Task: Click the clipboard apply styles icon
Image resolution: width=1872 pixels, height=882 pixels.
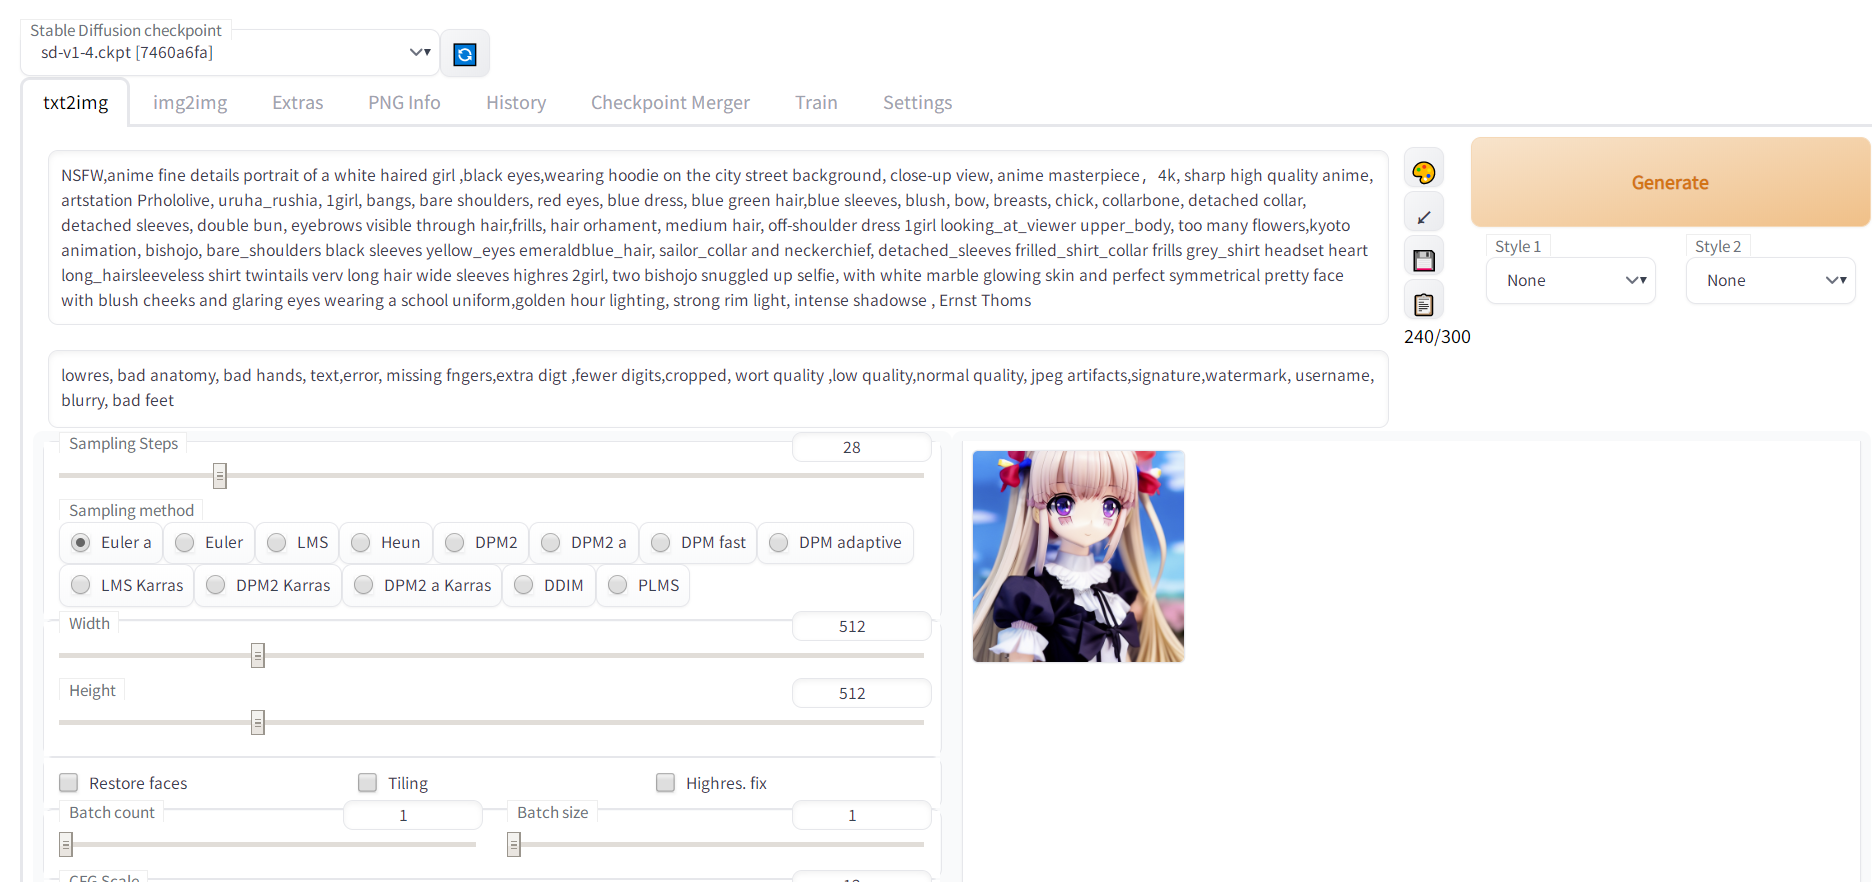Action: click(1424, 304)
